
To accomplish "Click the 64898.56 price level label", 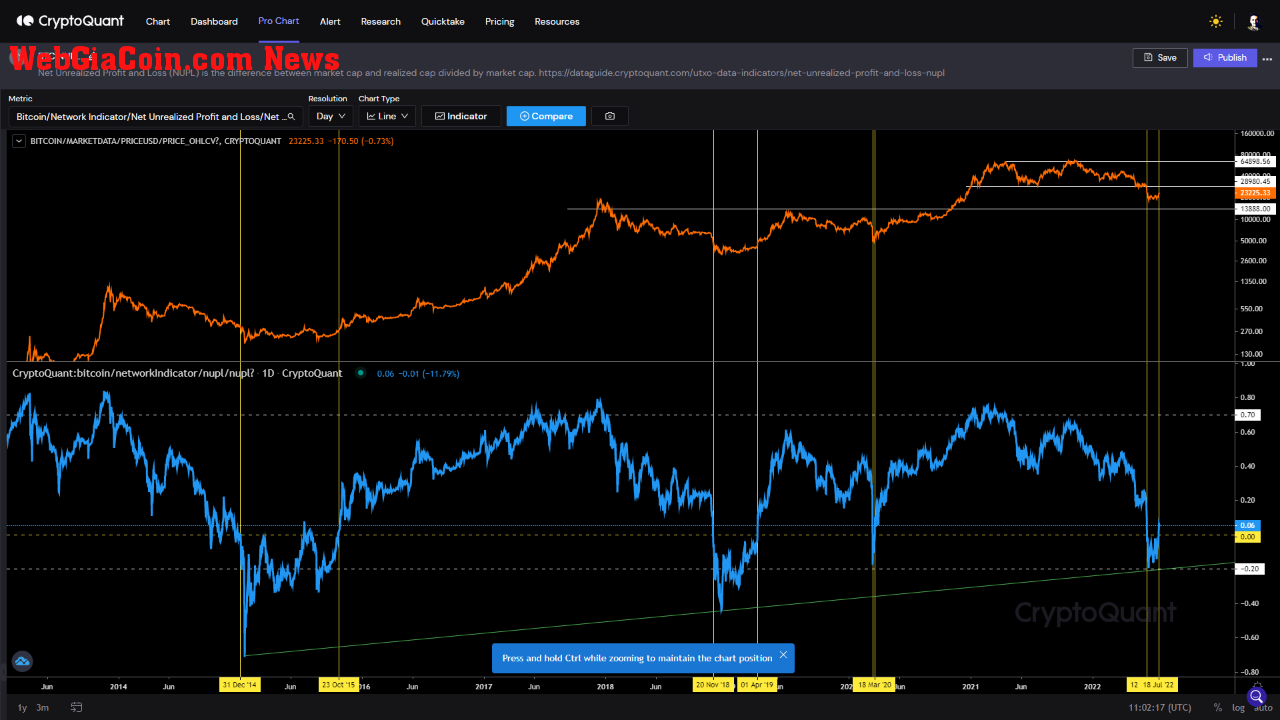I will tap(1255, 161).
